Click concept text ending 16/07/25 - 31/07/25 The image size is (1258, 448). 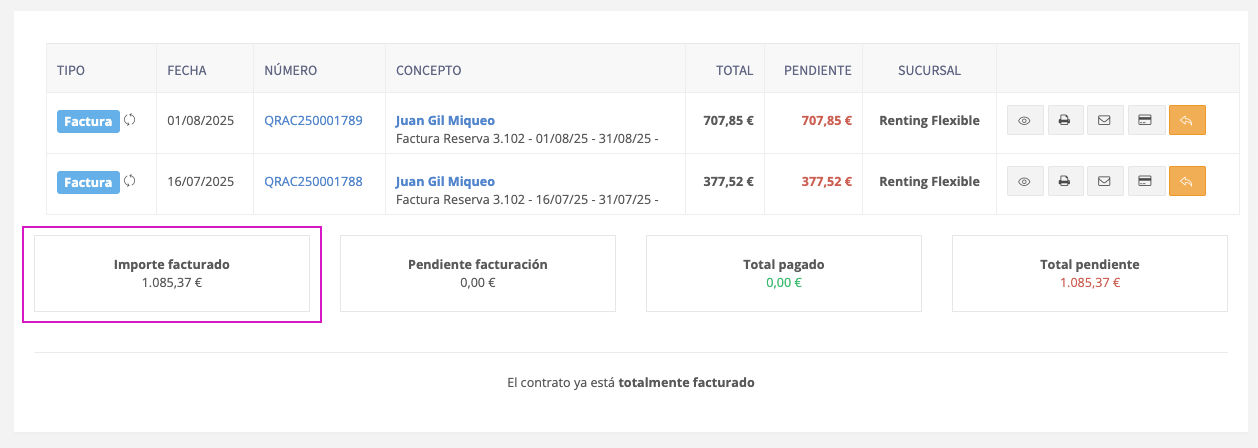(527, 199)
